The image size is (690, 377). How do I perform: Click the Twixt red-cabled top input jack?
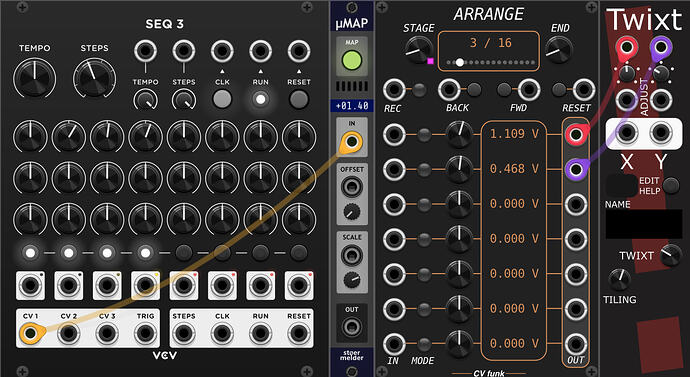(627, 48)
